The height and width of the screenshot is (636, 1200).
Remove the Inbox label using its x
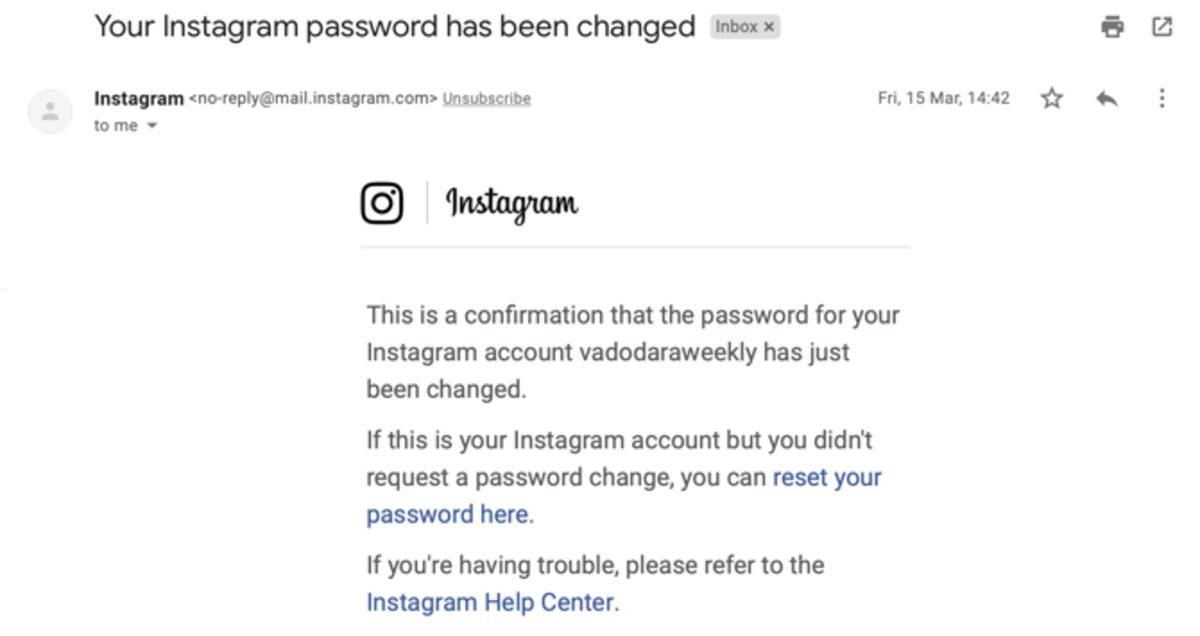[767, 27]
